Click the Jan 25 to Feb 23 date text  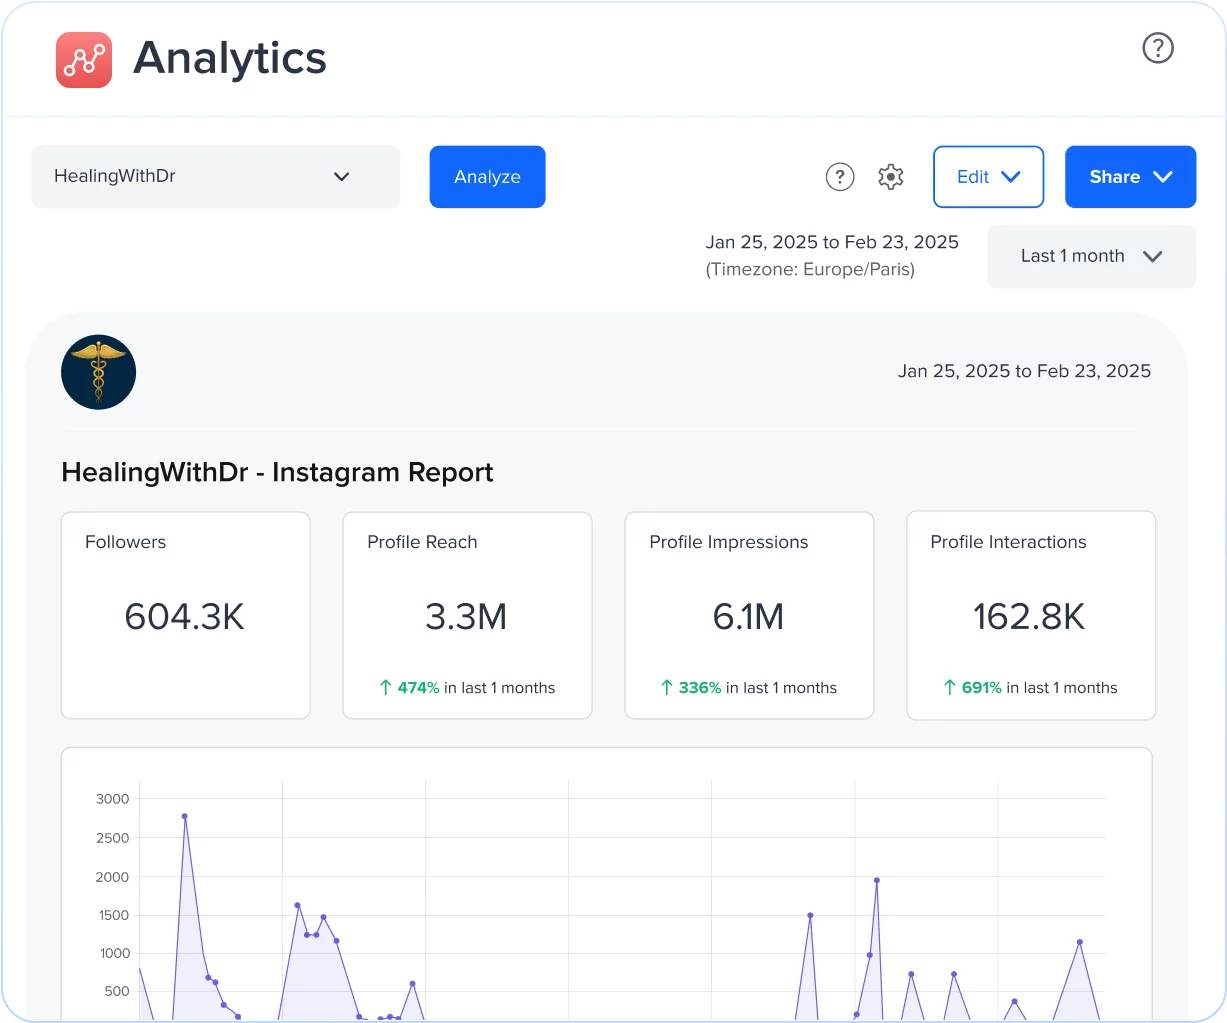pos(832,241)
